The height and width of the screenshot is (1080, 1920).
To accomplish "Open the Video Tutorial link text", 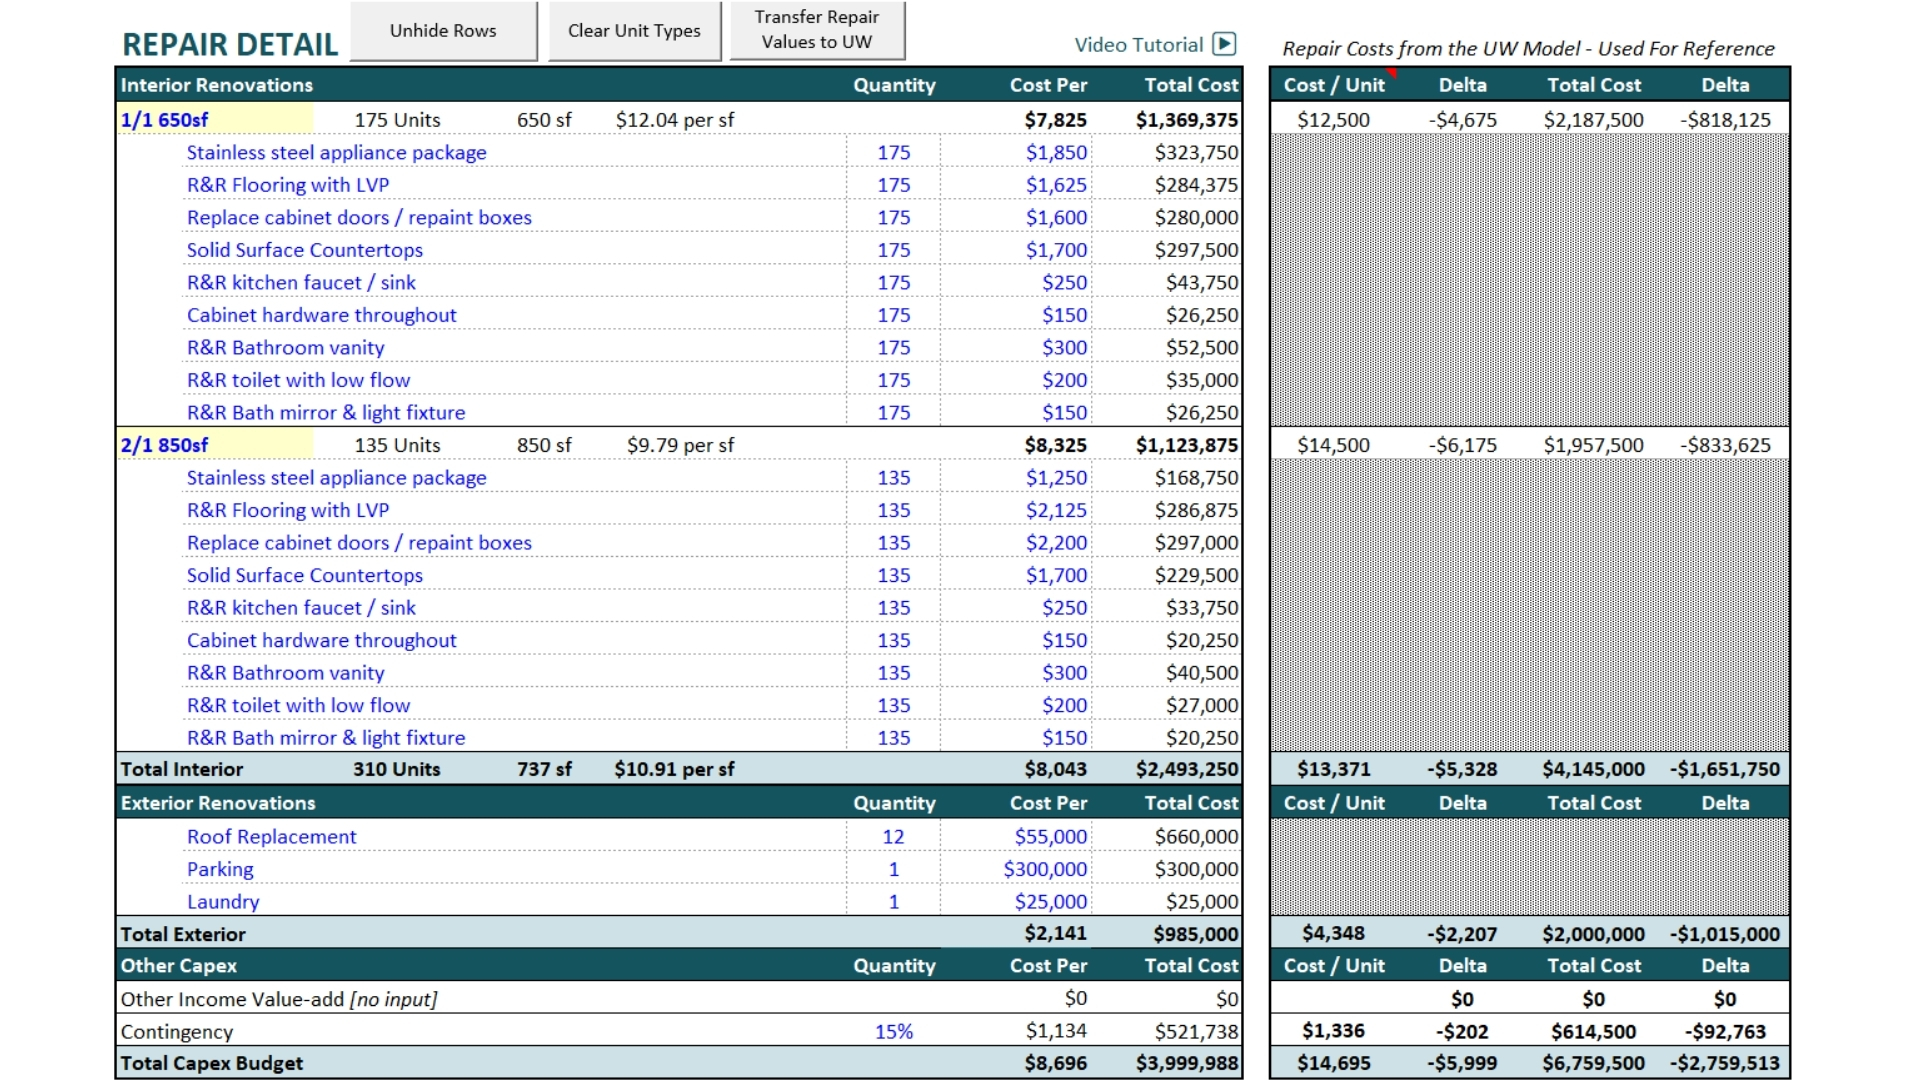I will pyautogui.click(x=1138, y=45).
